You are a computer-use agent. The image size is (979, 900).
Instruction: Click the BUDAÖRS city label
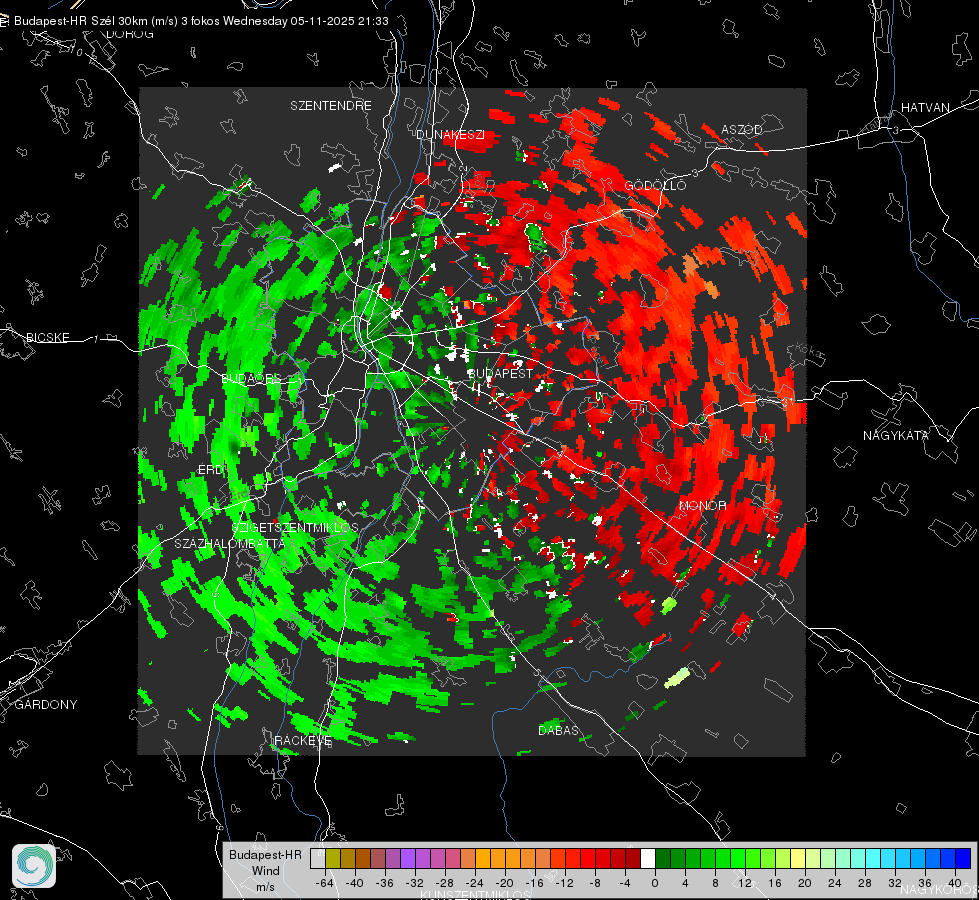252,379
